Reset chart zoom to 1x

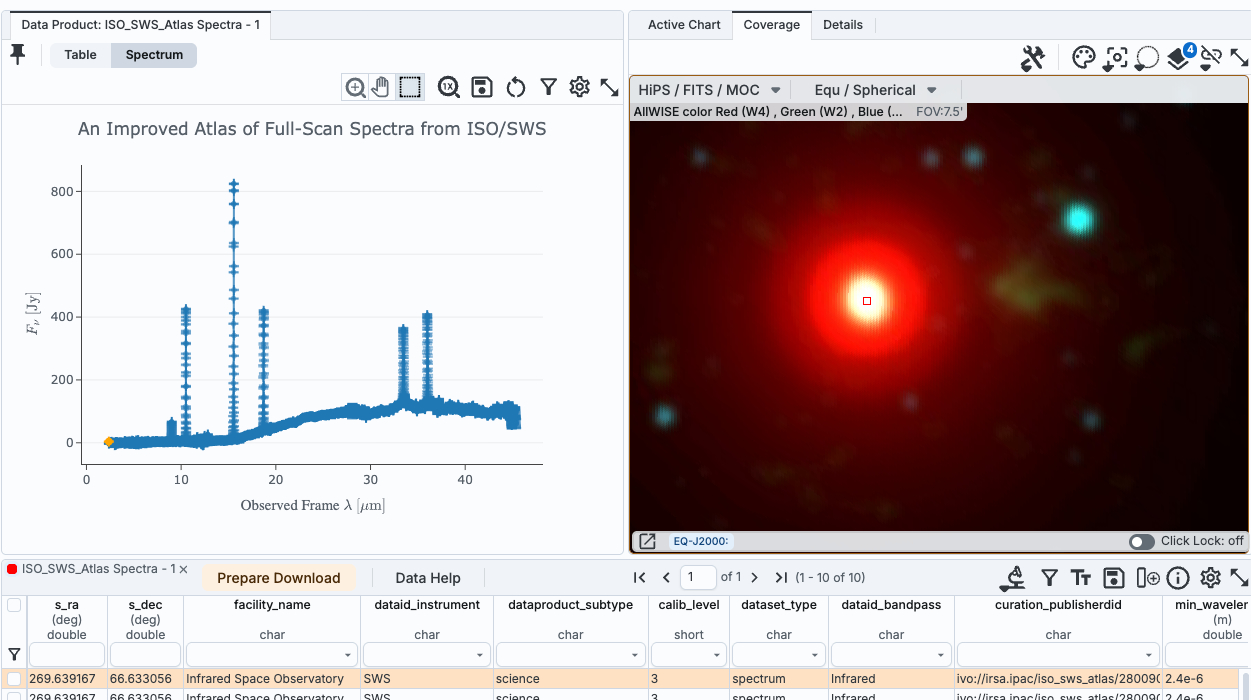[448, 88]
